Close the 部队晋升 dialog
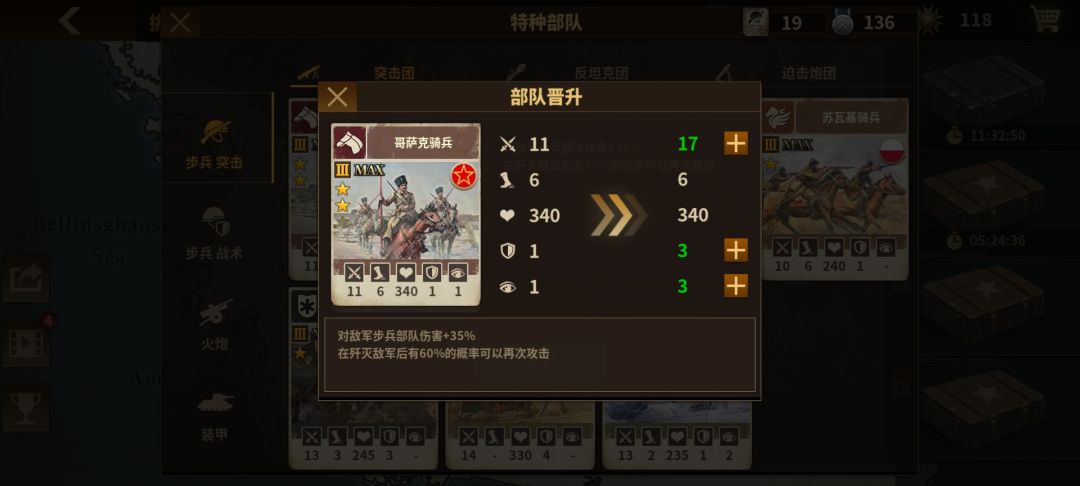1080x486 pixels. (x=338, y=97)
